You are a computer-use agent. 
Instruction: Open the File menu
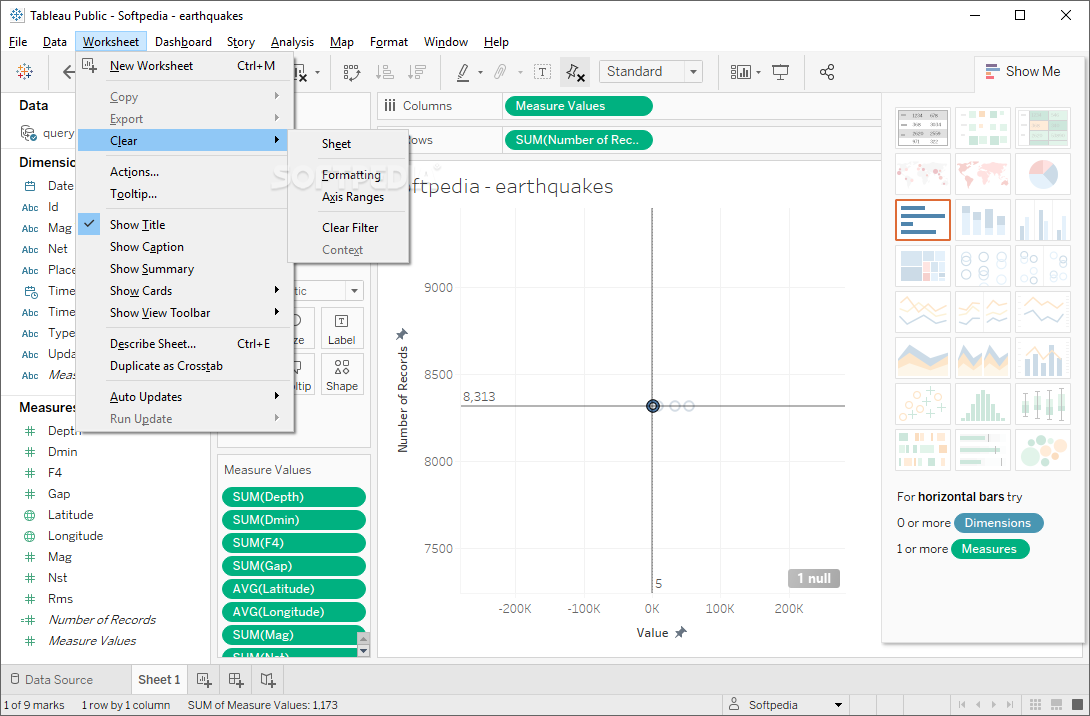pyautogui.click(x=18, y=42)
